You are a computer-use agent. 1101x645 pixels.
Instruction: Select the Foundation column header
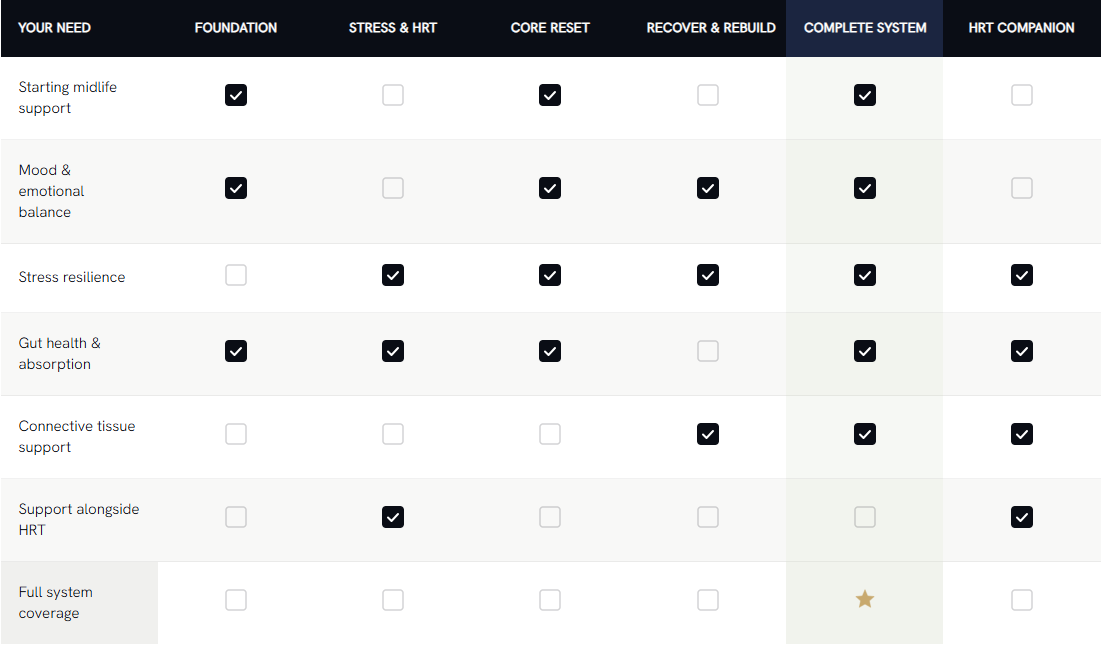click(236, 28)
